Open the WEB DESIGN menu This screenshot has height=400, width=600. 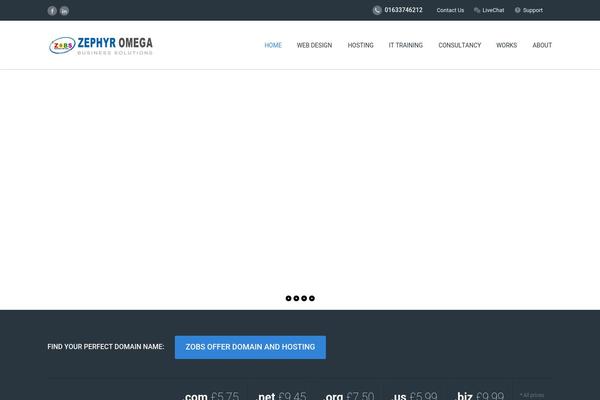315,45
